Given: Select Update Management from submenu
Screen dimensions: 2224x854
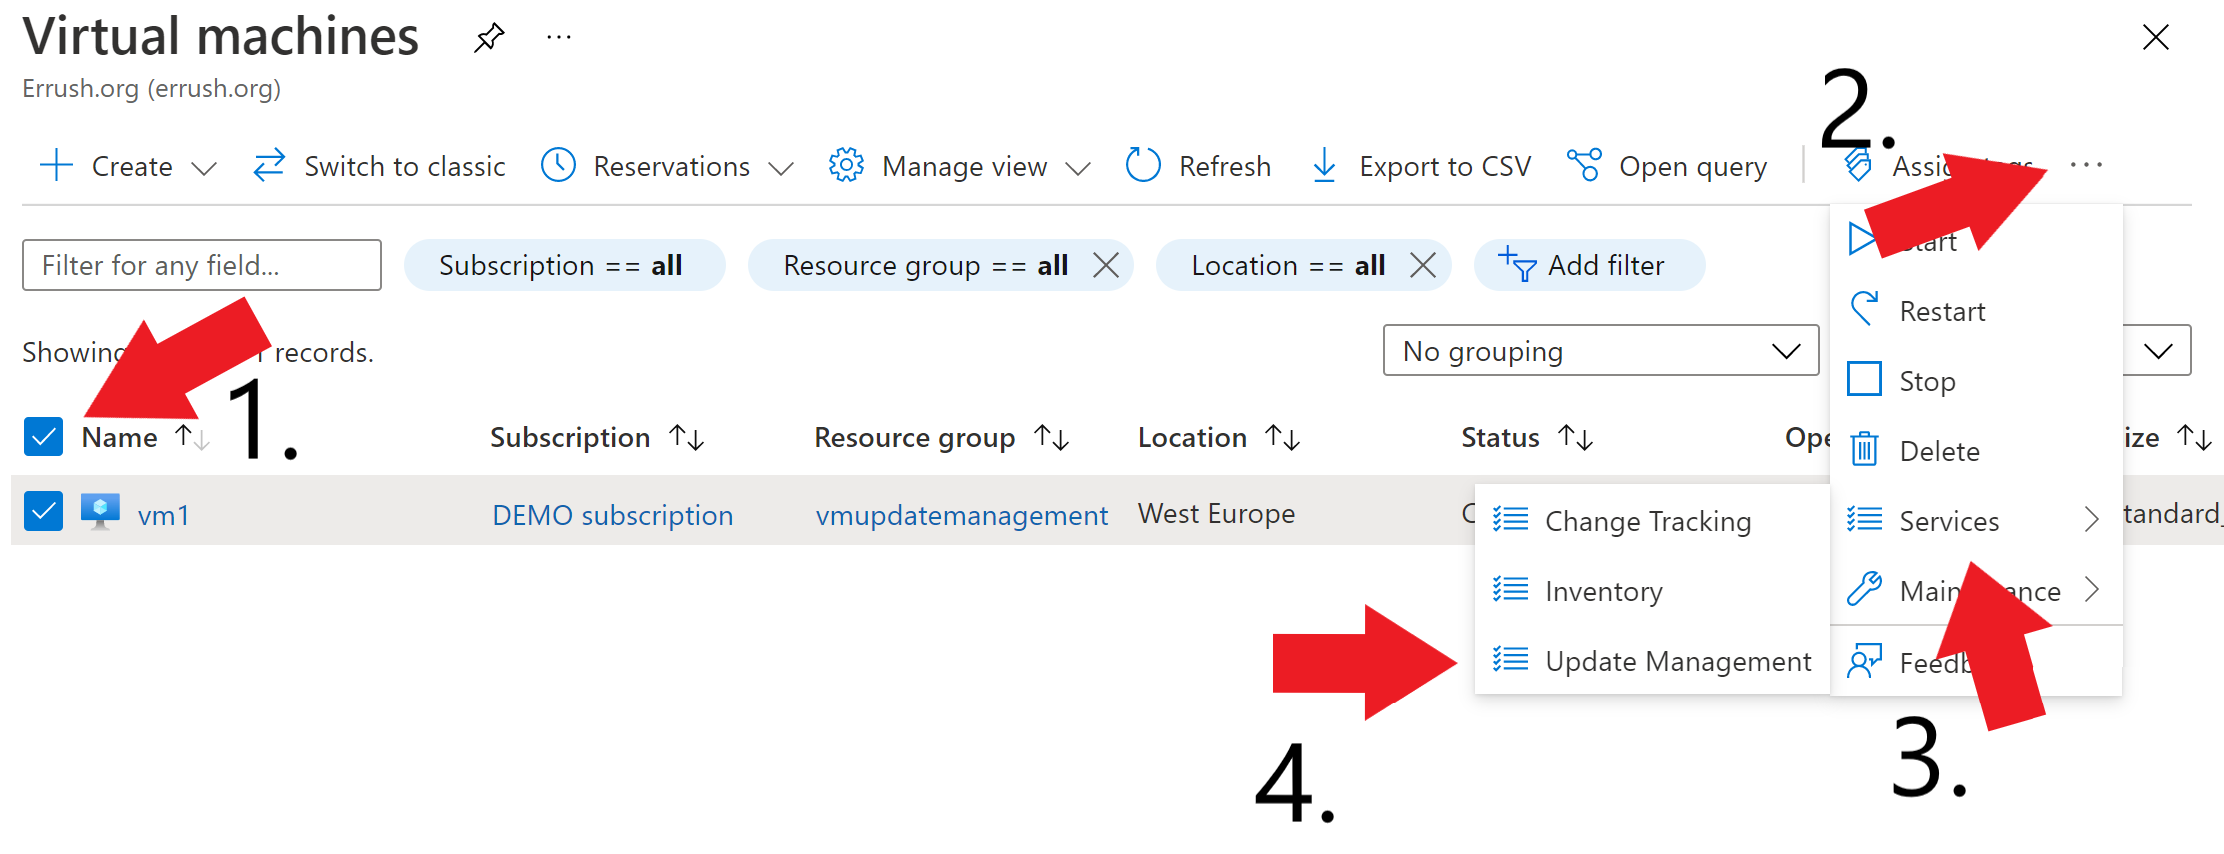Looking at the screenshot, I should pyautogui.click(x=1677, y=661).
